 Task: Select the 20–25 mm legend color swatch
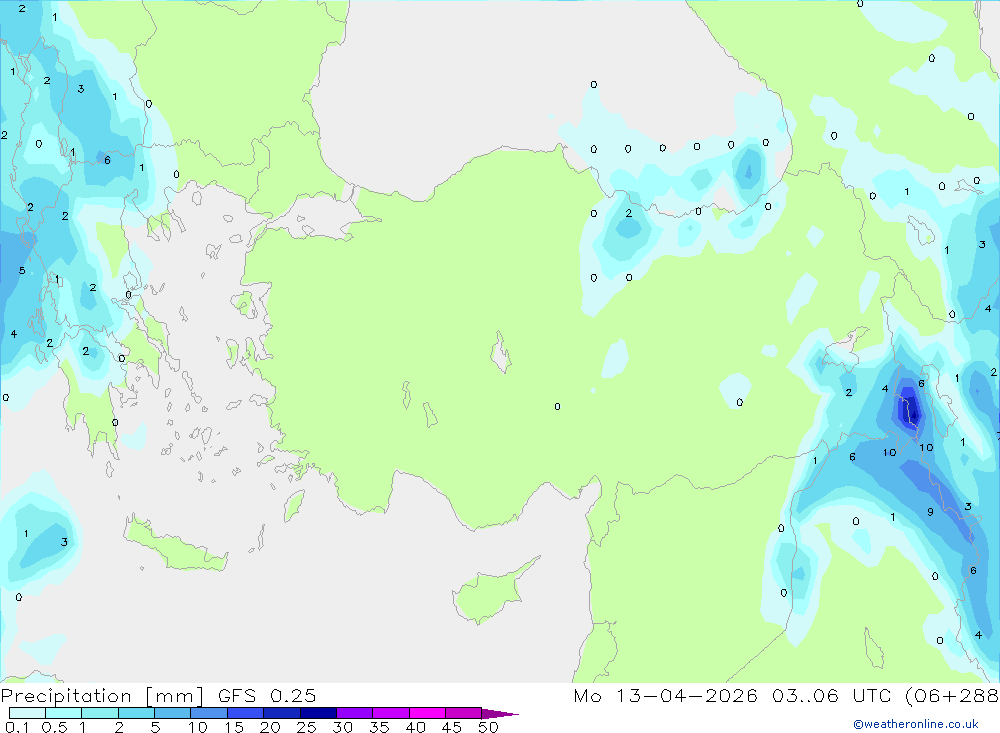click(282, 713)
